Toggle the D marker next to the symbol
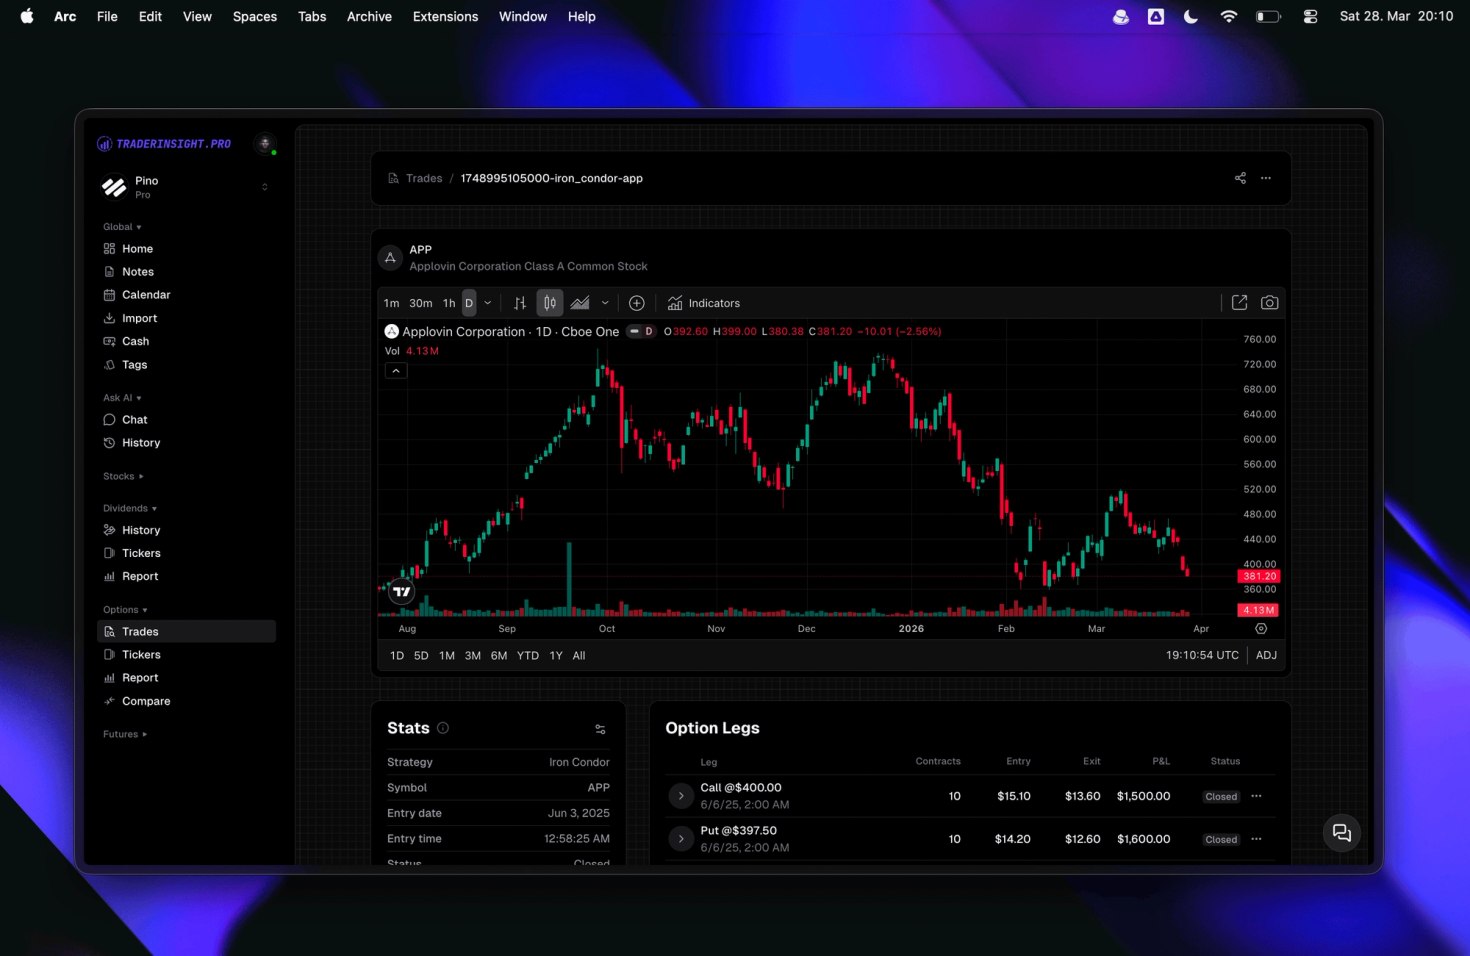1470x956 pixels. 648,331
